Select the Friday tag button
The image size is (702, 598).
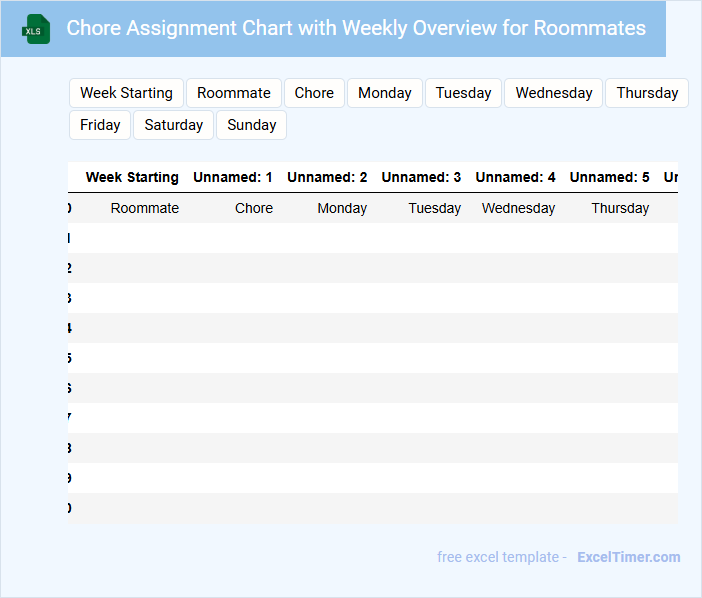[100, 125]
